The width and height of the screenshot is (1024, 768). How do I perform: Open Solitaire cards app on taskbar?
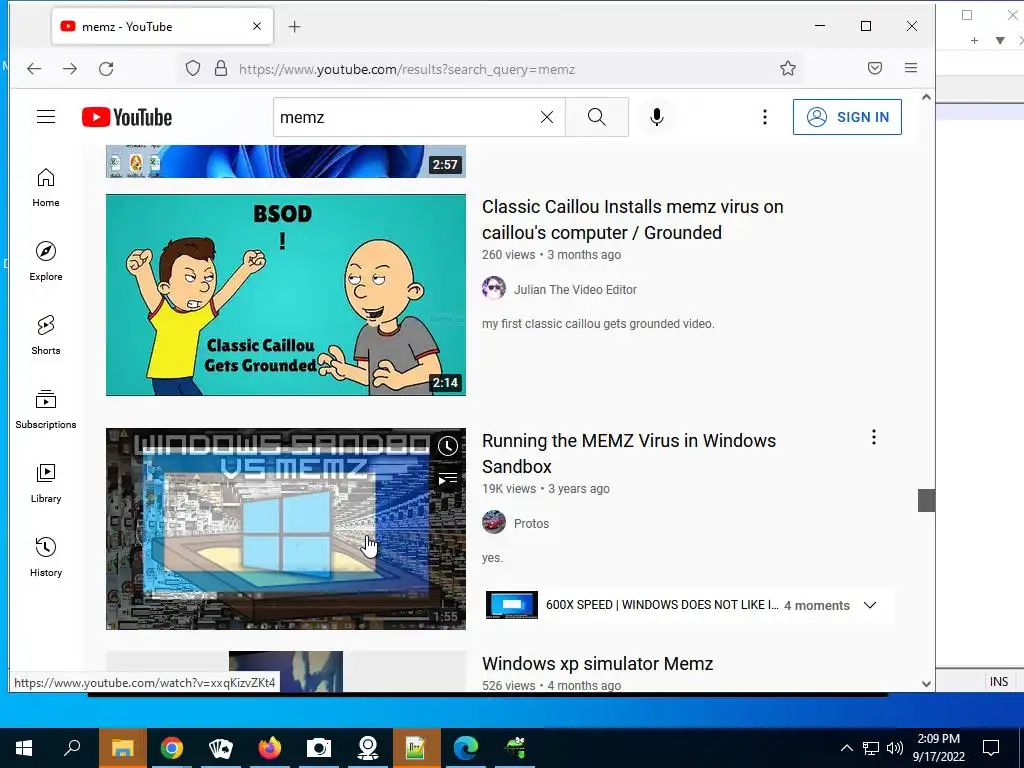221,748
